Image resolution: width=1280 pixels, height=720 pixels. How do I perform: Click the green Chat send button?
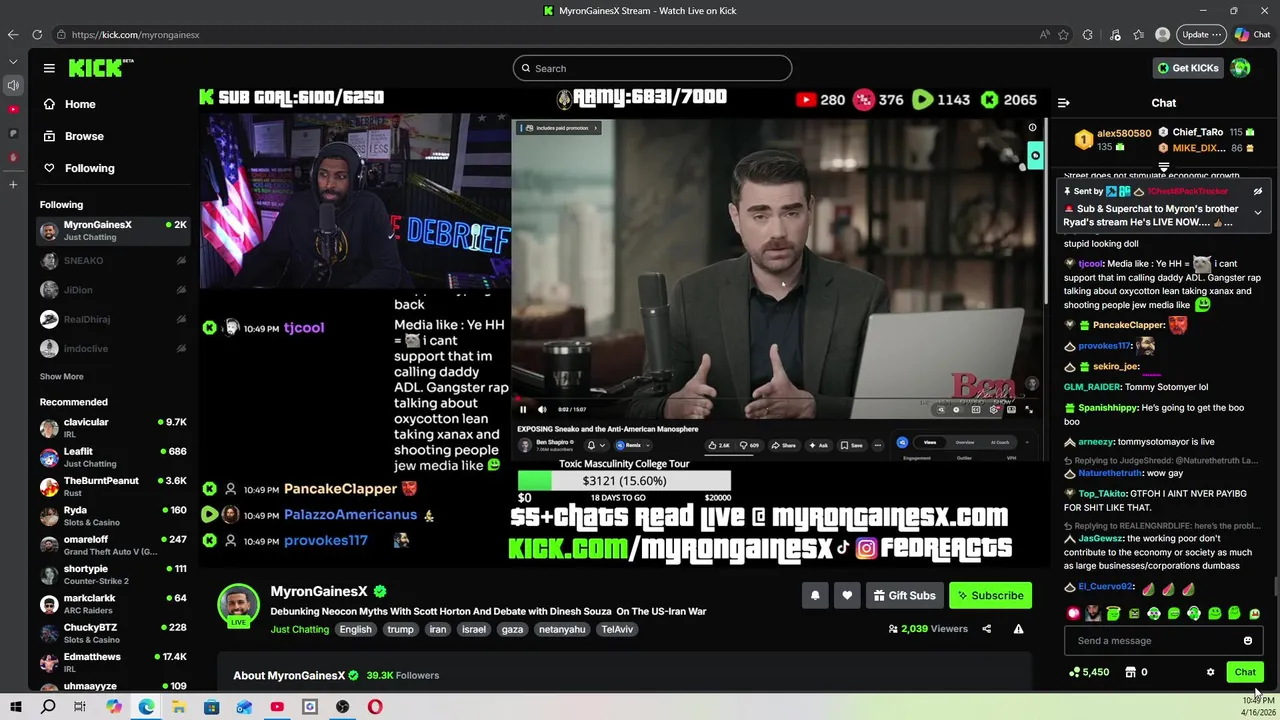point(1244,672)
